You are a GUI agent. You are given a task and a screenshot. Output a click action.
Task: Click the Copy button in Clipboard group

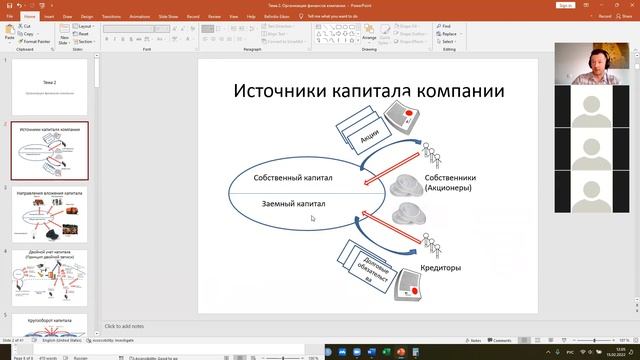point(26,34)
